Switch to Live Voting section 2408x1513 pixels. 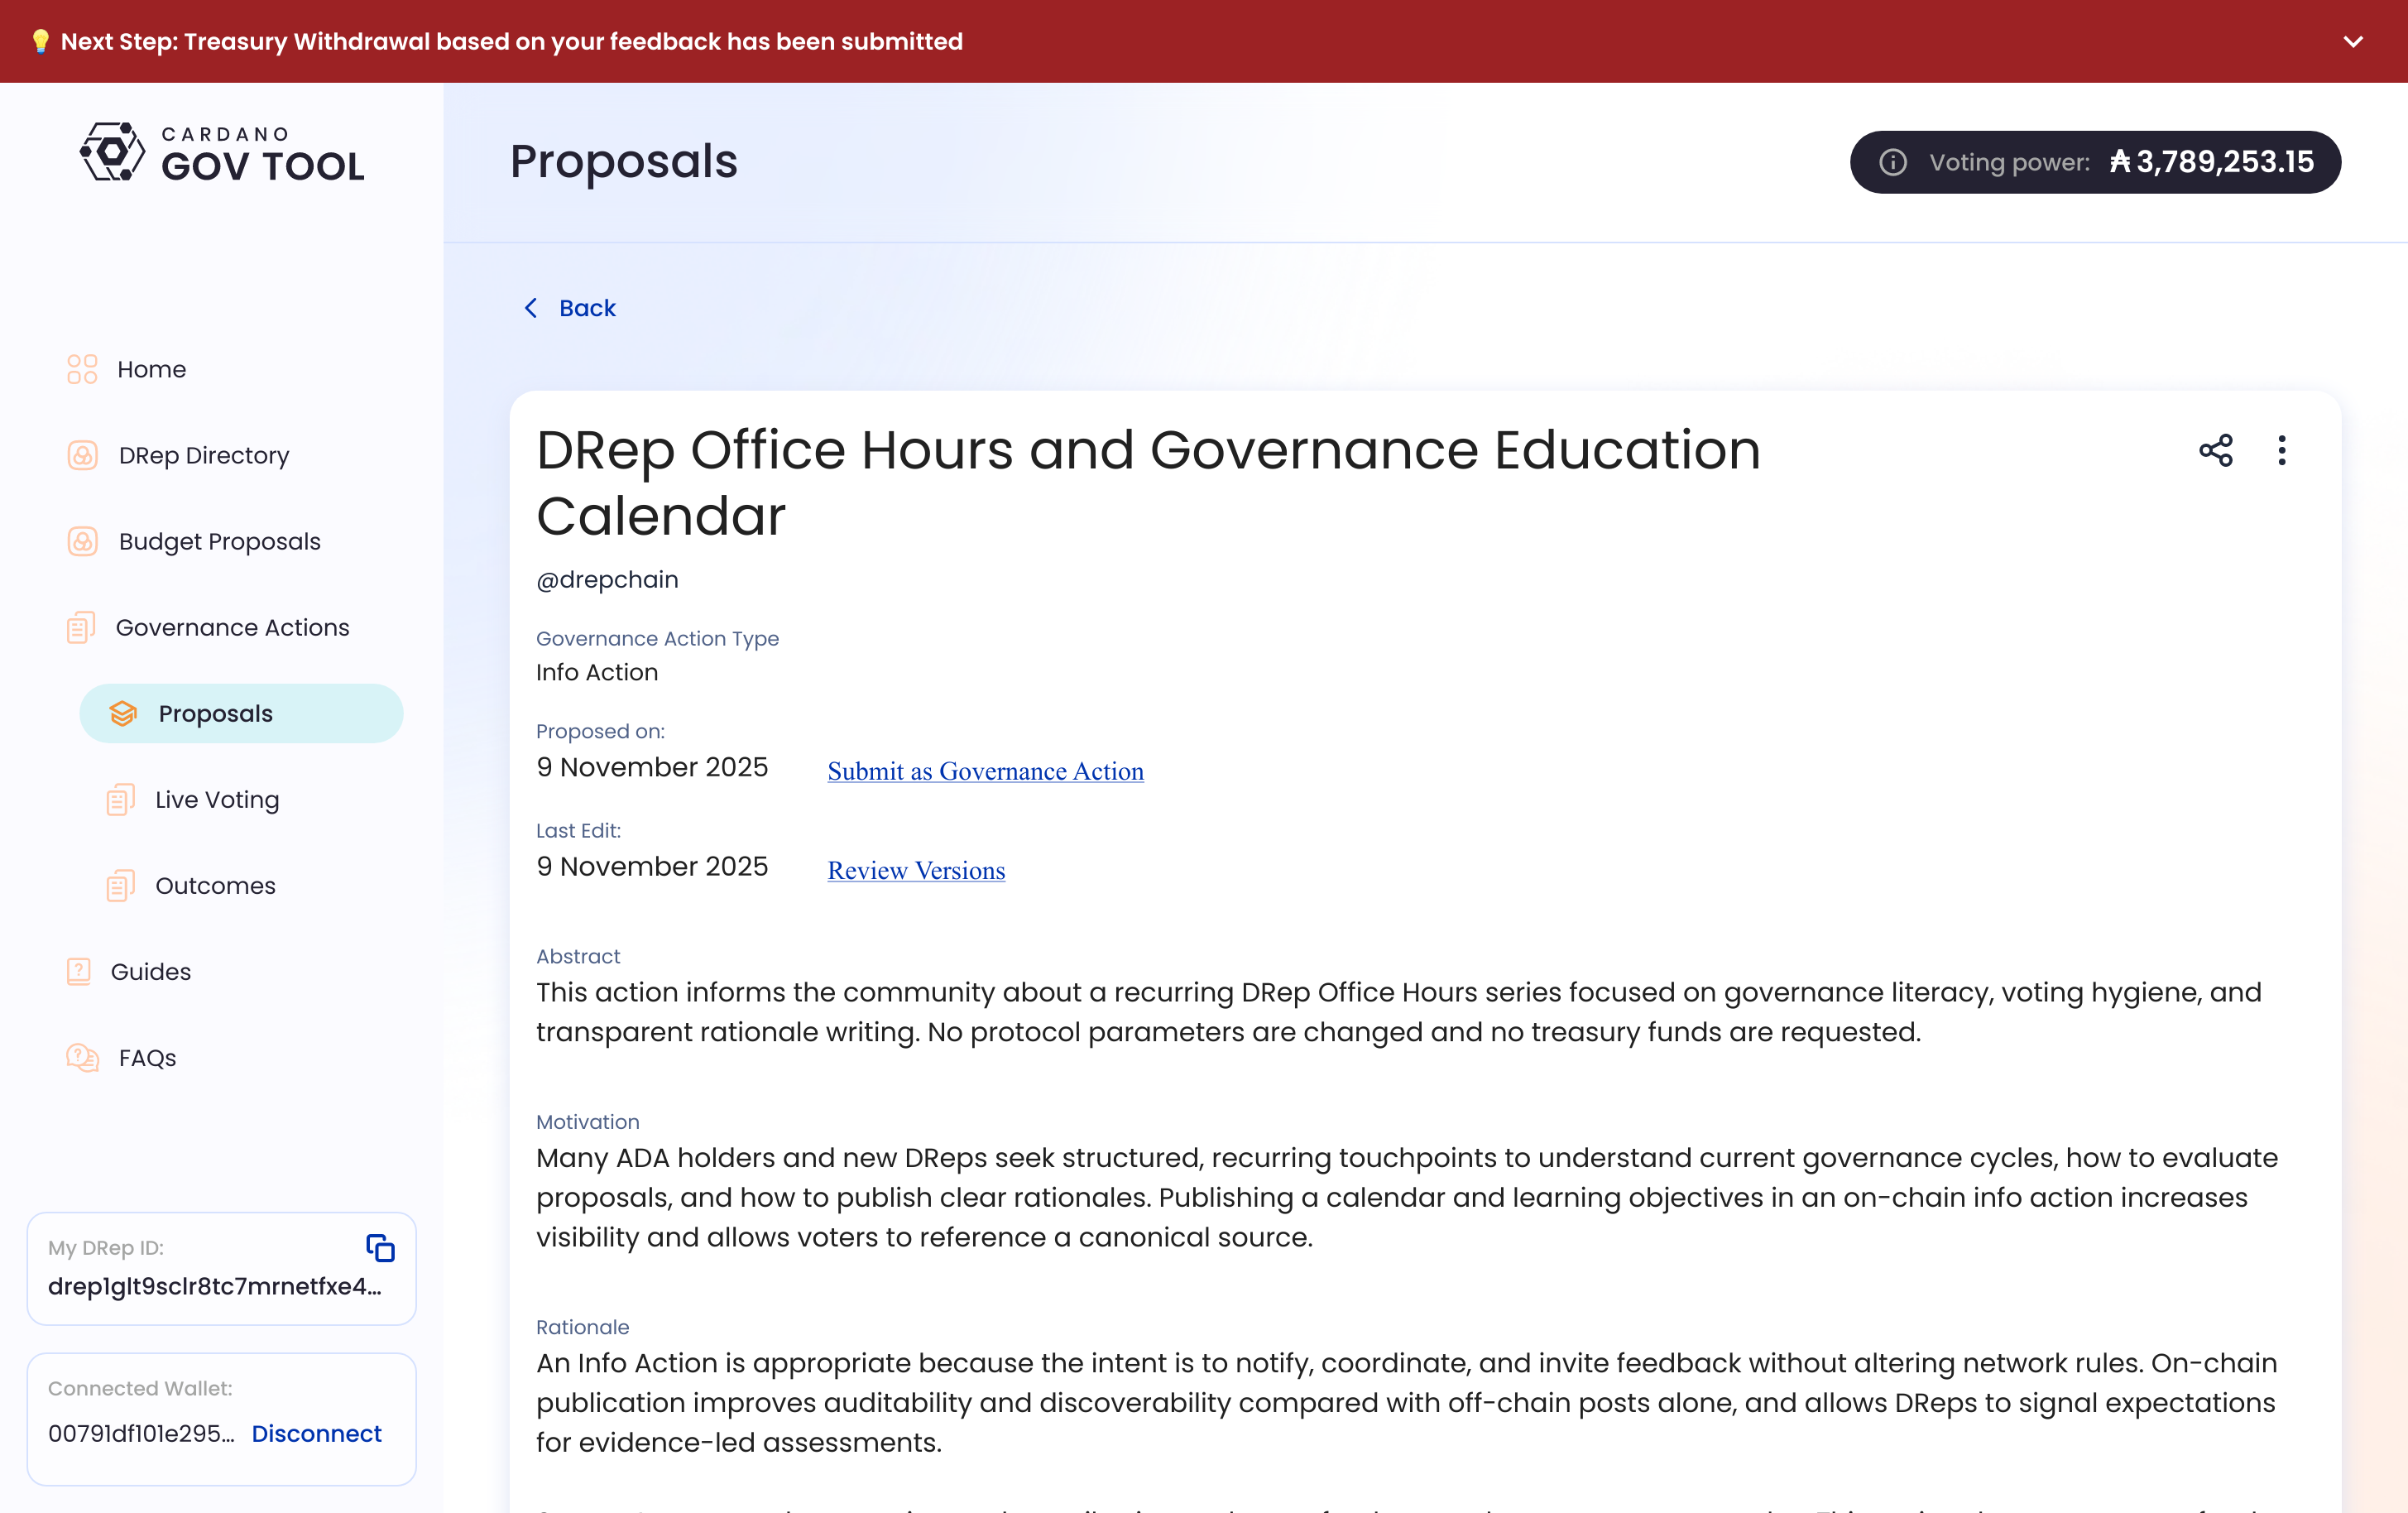(x=217, y=799)
